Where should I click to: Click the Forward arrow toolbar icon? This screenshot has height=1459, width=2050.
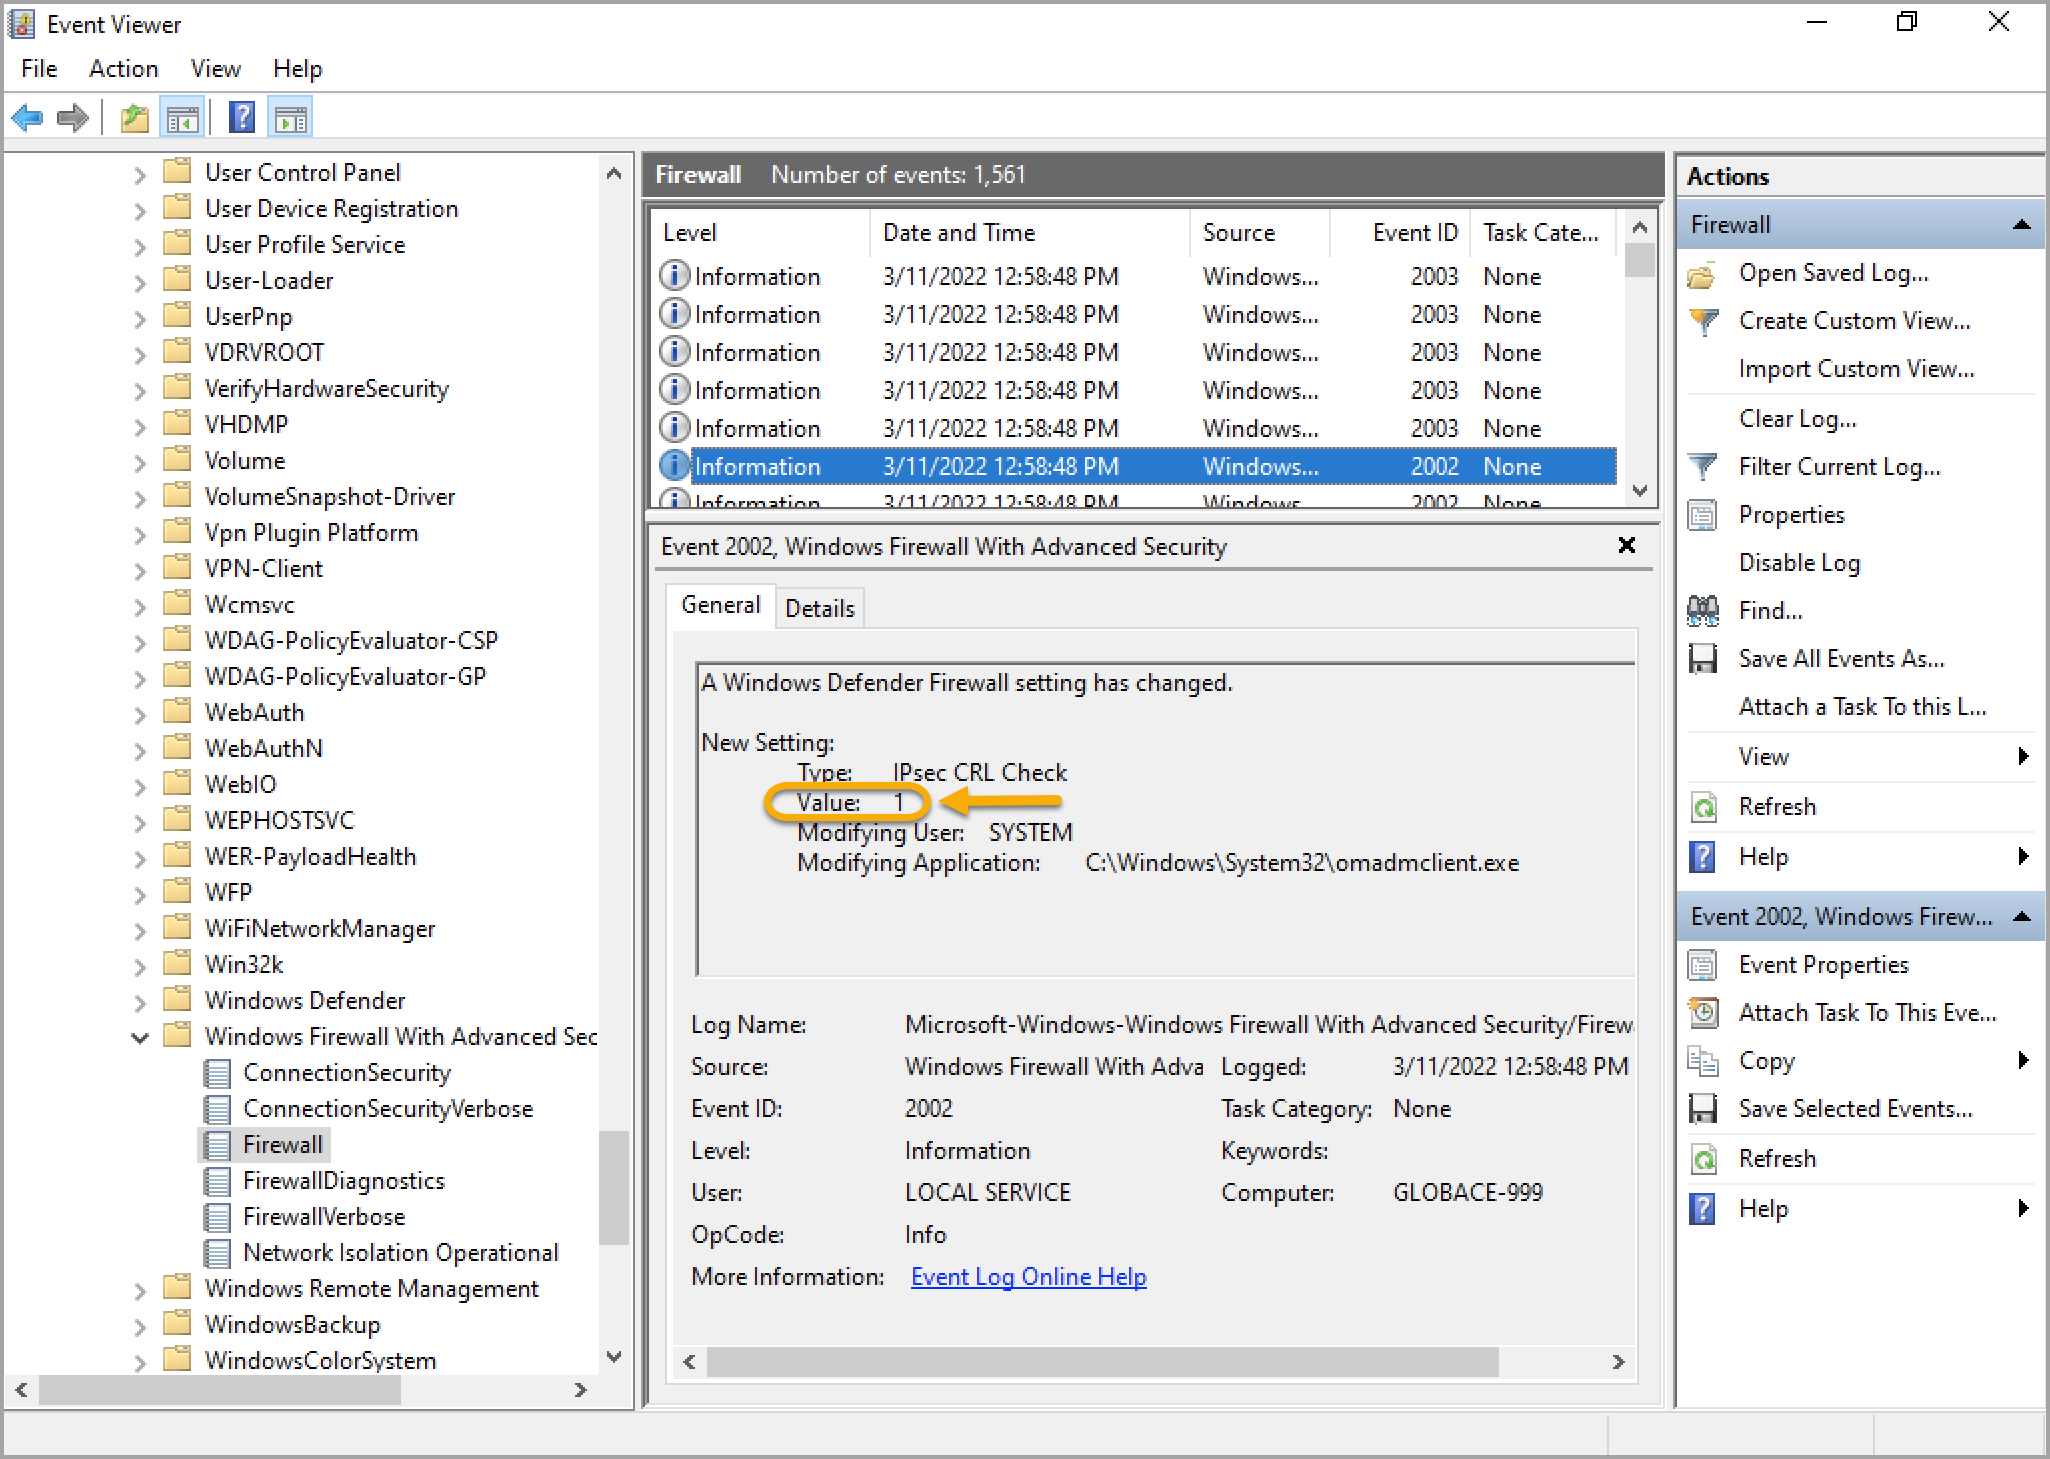(72, 118)
